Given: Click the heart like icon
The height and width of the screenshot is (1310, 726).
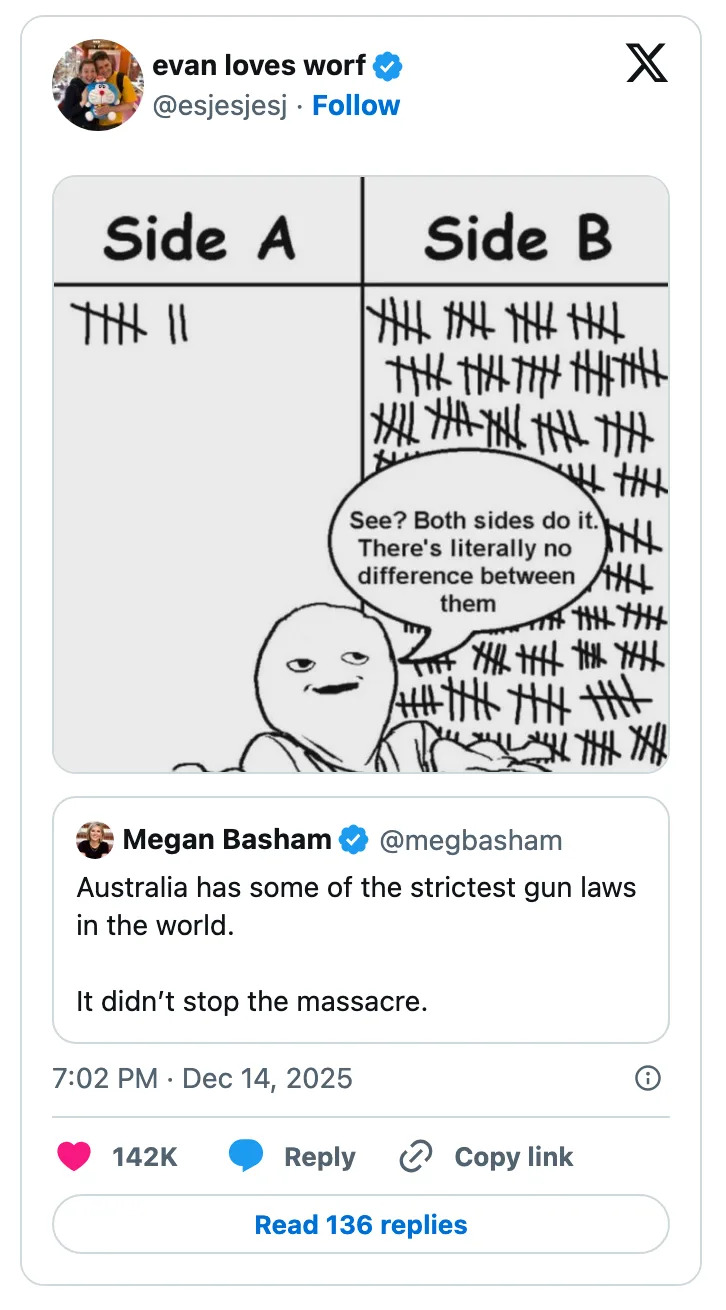Looking at the screenshot, I should click(74, 1157).
